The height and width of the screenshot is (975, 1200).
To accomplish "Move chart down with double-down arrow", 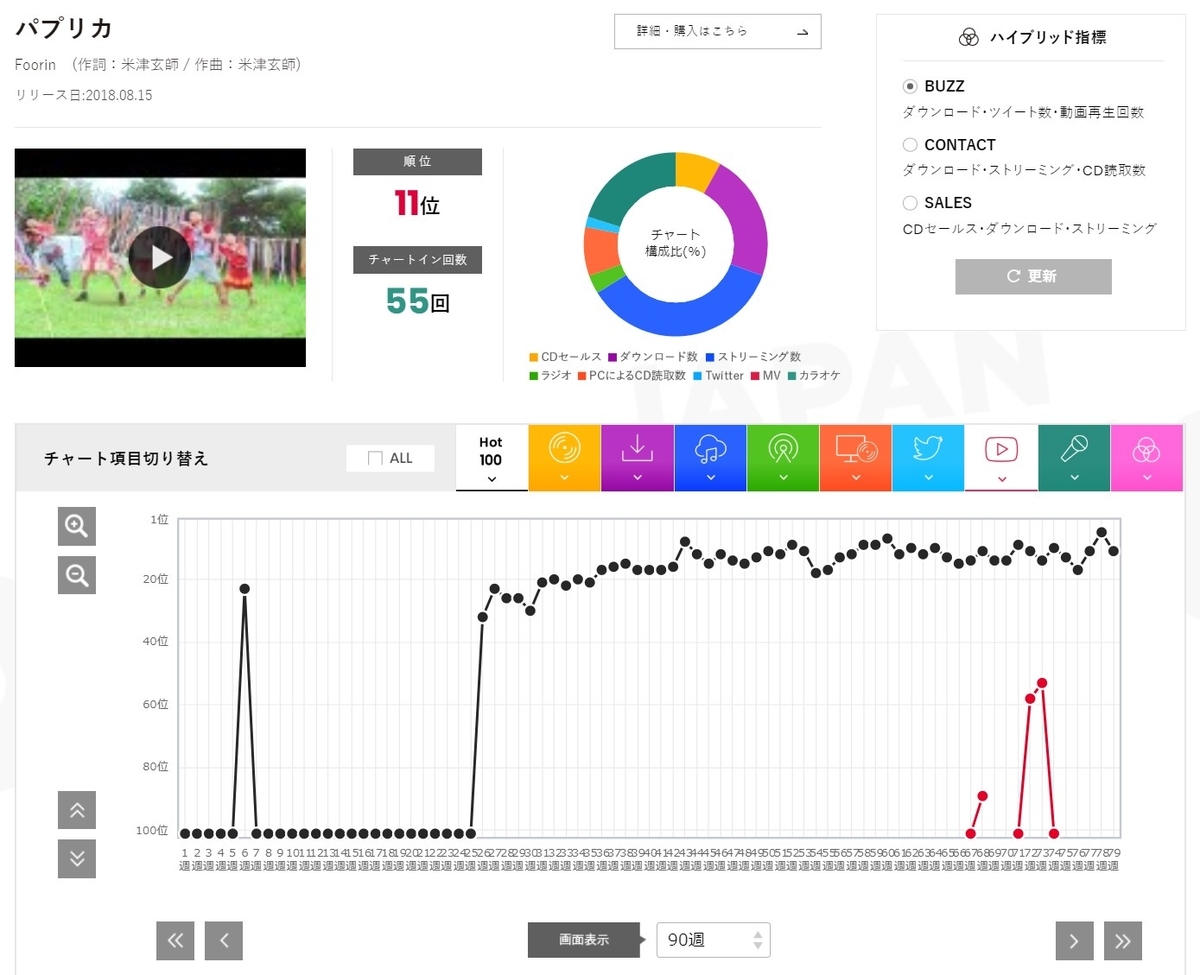I will (77, 859).
